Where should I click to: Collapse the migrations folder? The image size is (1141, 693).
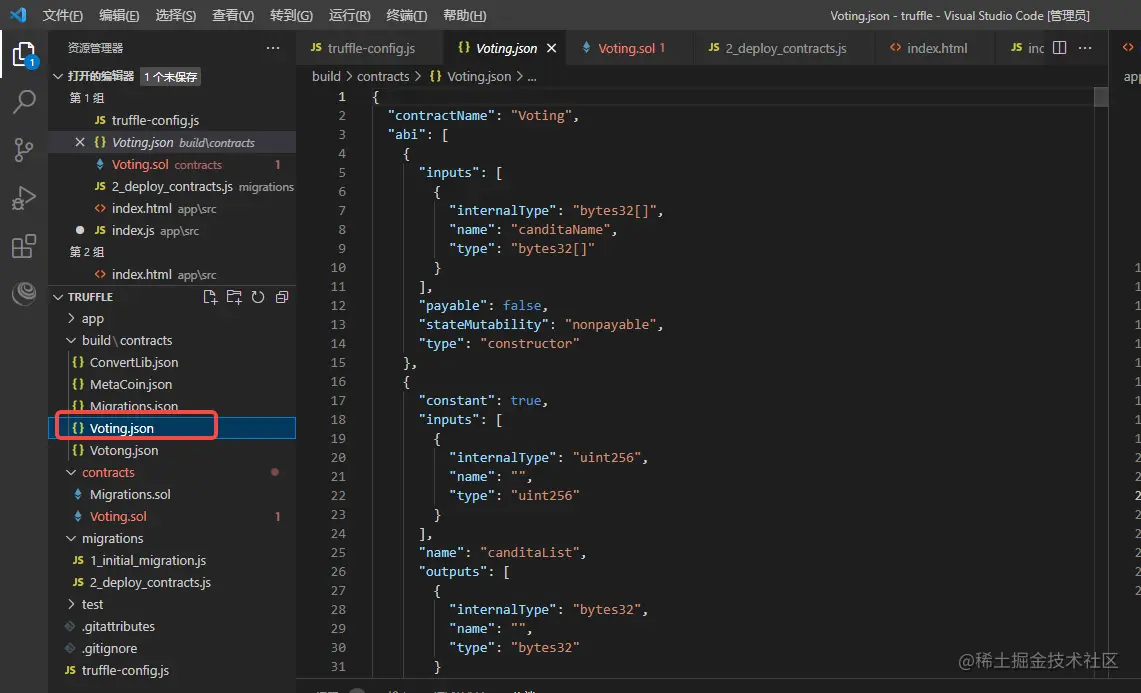[71, 538]
